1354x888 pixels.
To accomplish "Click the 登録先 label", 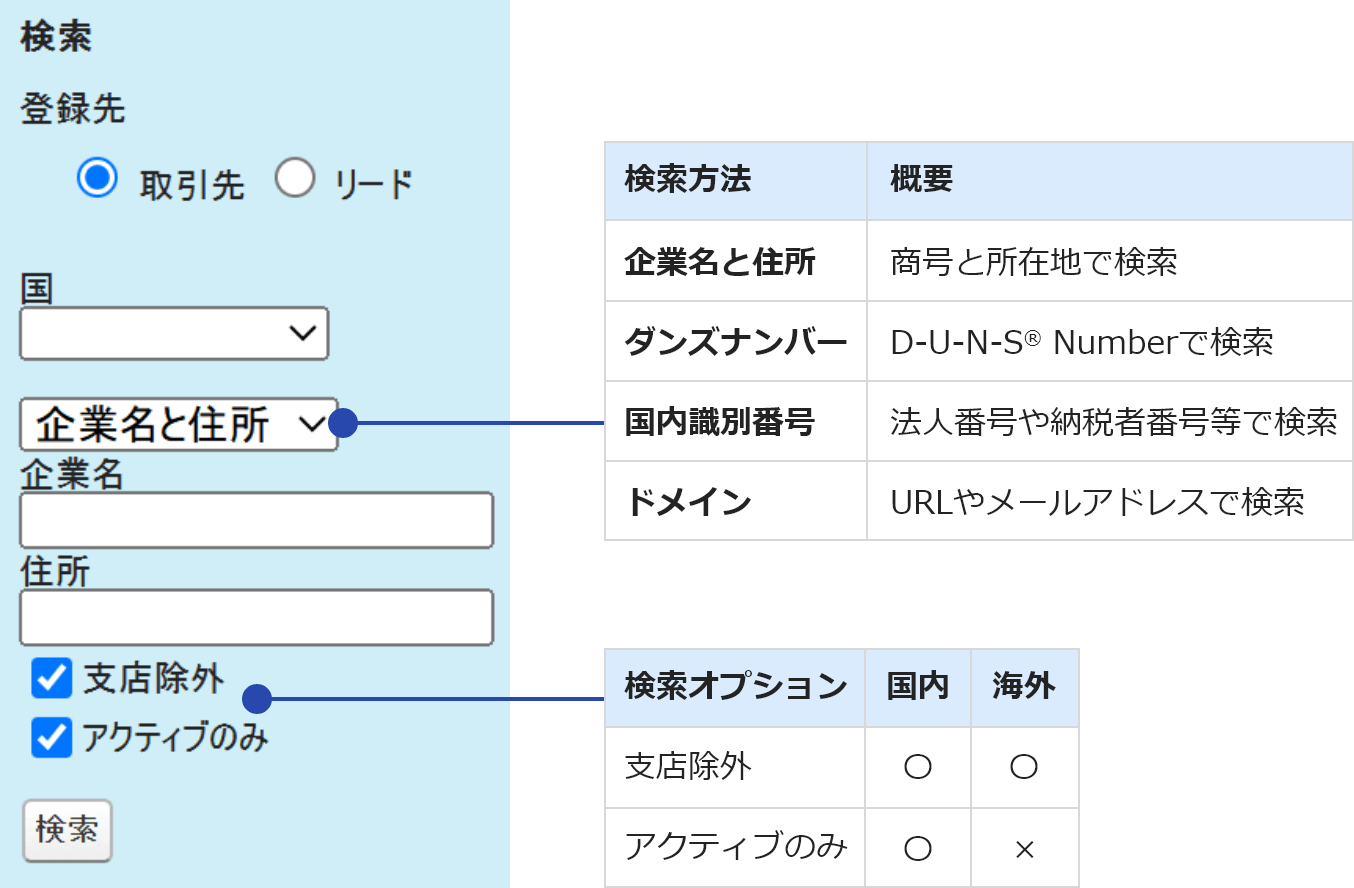I will (x=73, y=109).
